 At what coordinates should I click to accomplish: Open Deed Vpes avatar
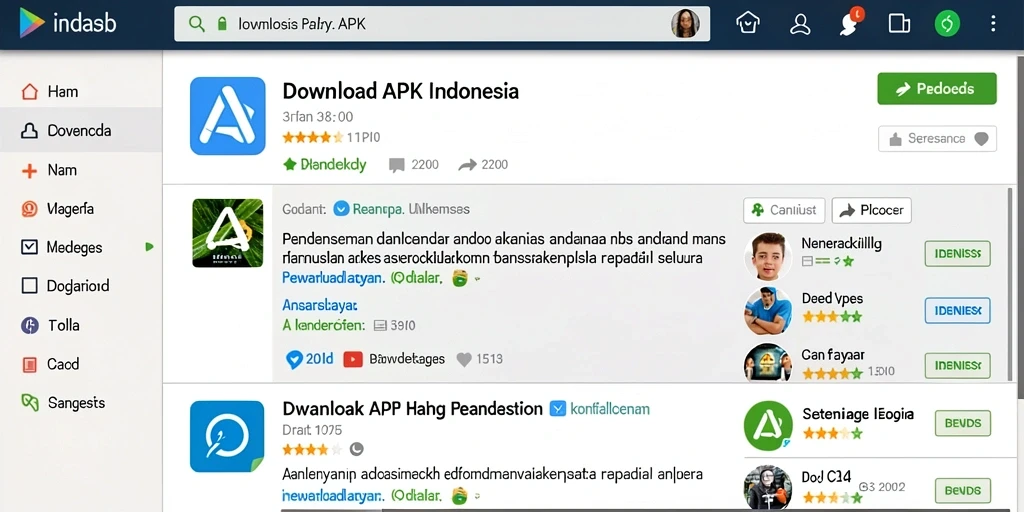[768, 310]
